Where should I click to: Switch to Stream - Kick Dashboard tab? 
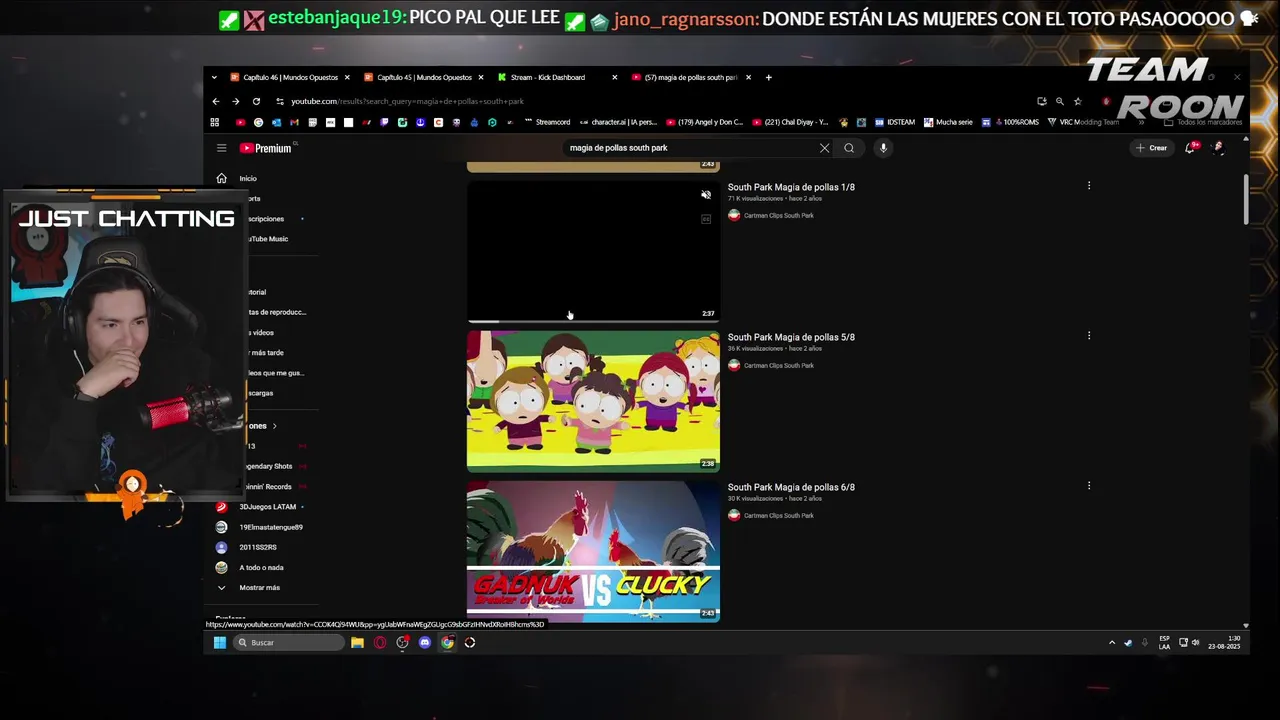pos(557,77)
